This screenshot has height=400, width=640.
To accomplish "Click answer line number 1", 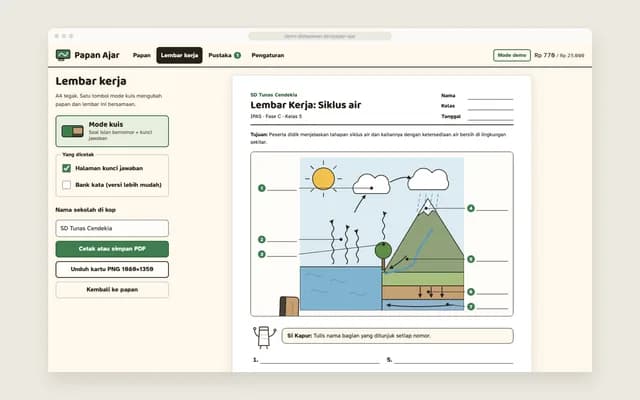I will tap(320, 362).
